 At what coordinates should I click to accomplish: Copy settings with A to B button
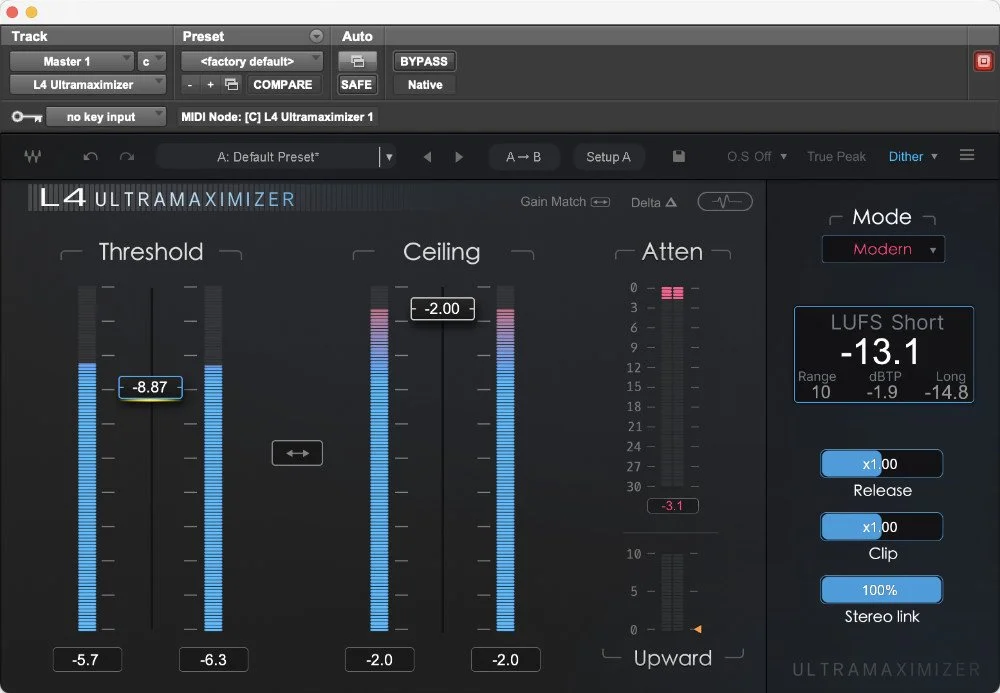524,157
